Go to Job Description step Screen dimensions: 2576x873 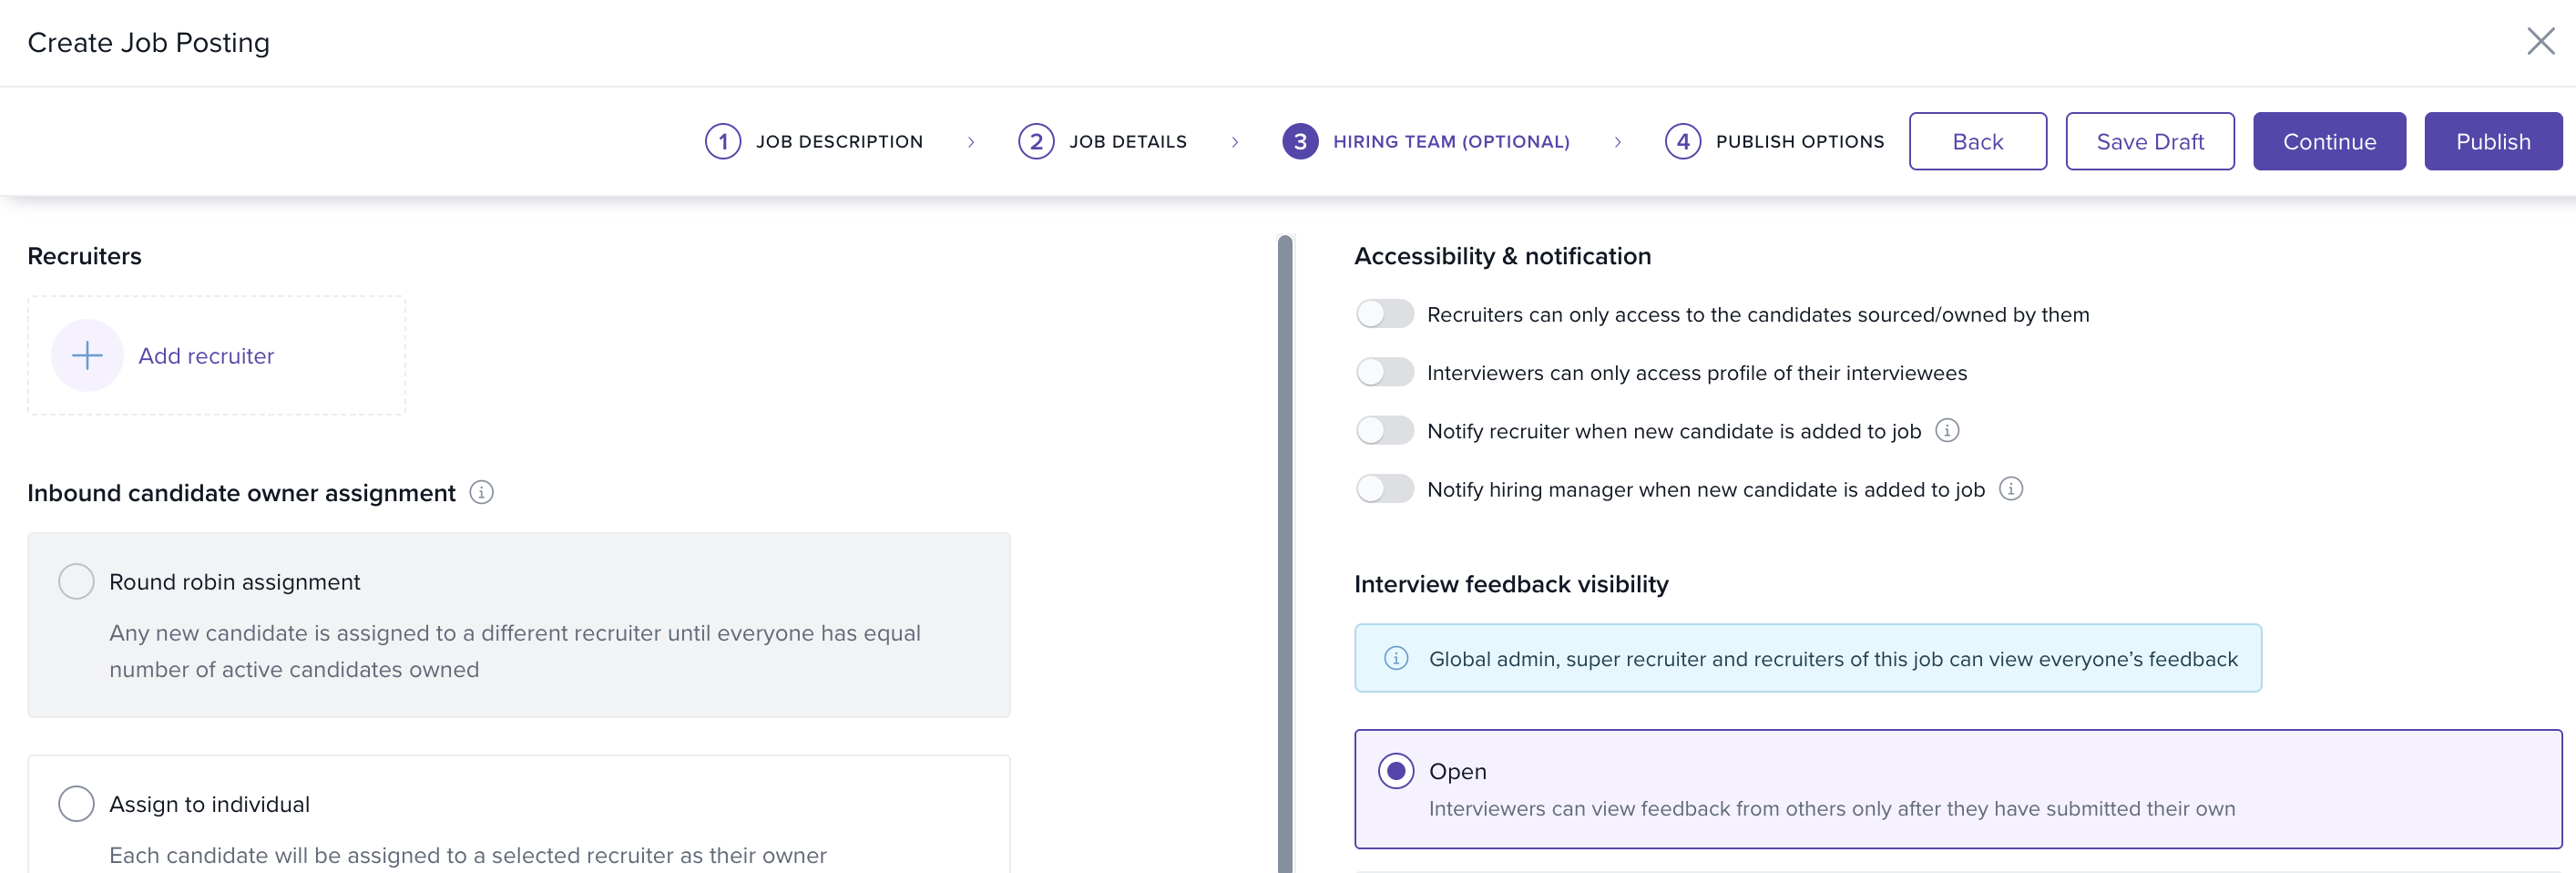(838, 142)
